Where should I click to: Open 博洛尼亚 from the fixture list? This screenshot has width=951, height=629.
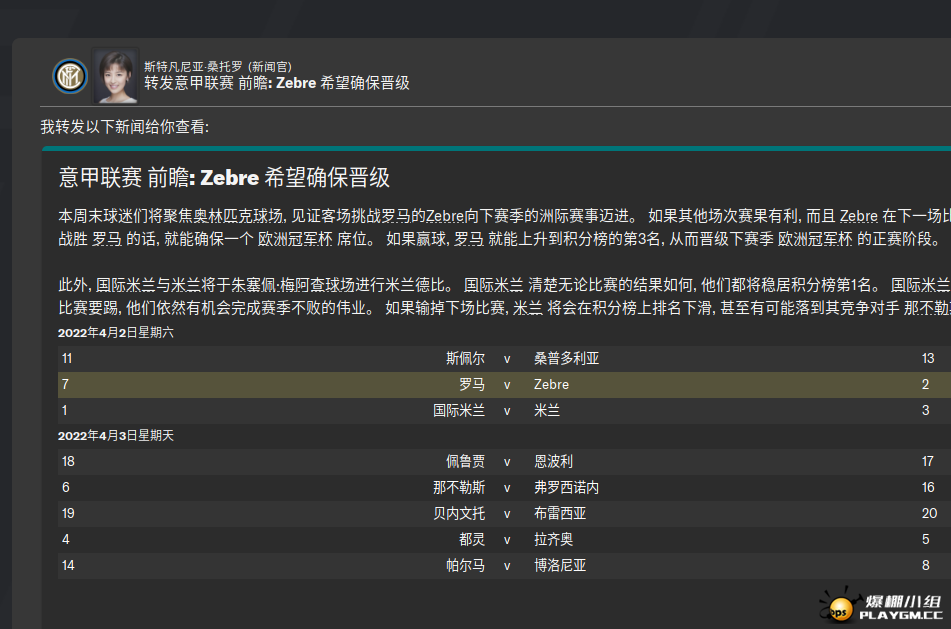pos(560,566)
